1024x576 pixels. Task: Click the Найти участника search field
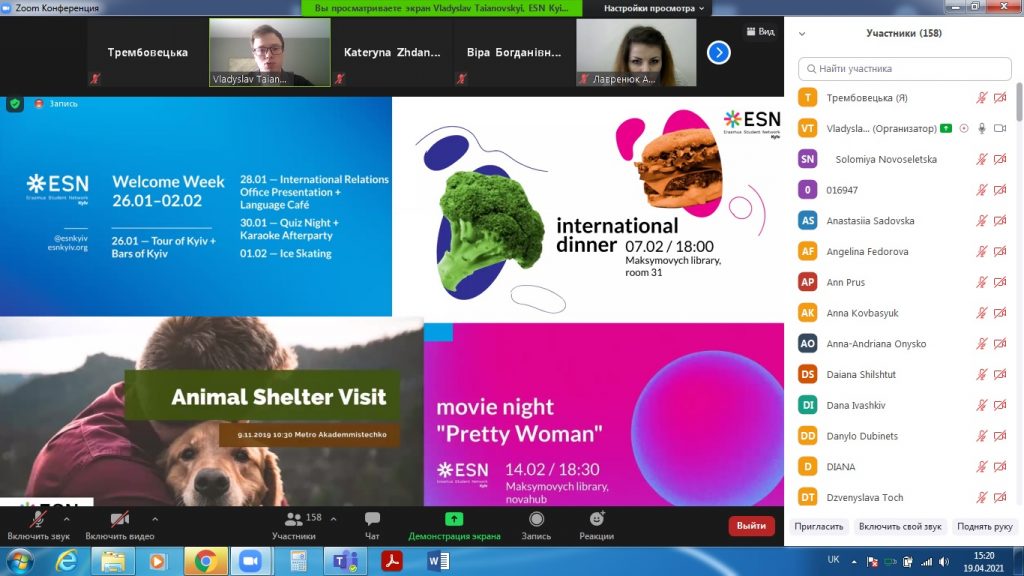(x=904, y=69)
